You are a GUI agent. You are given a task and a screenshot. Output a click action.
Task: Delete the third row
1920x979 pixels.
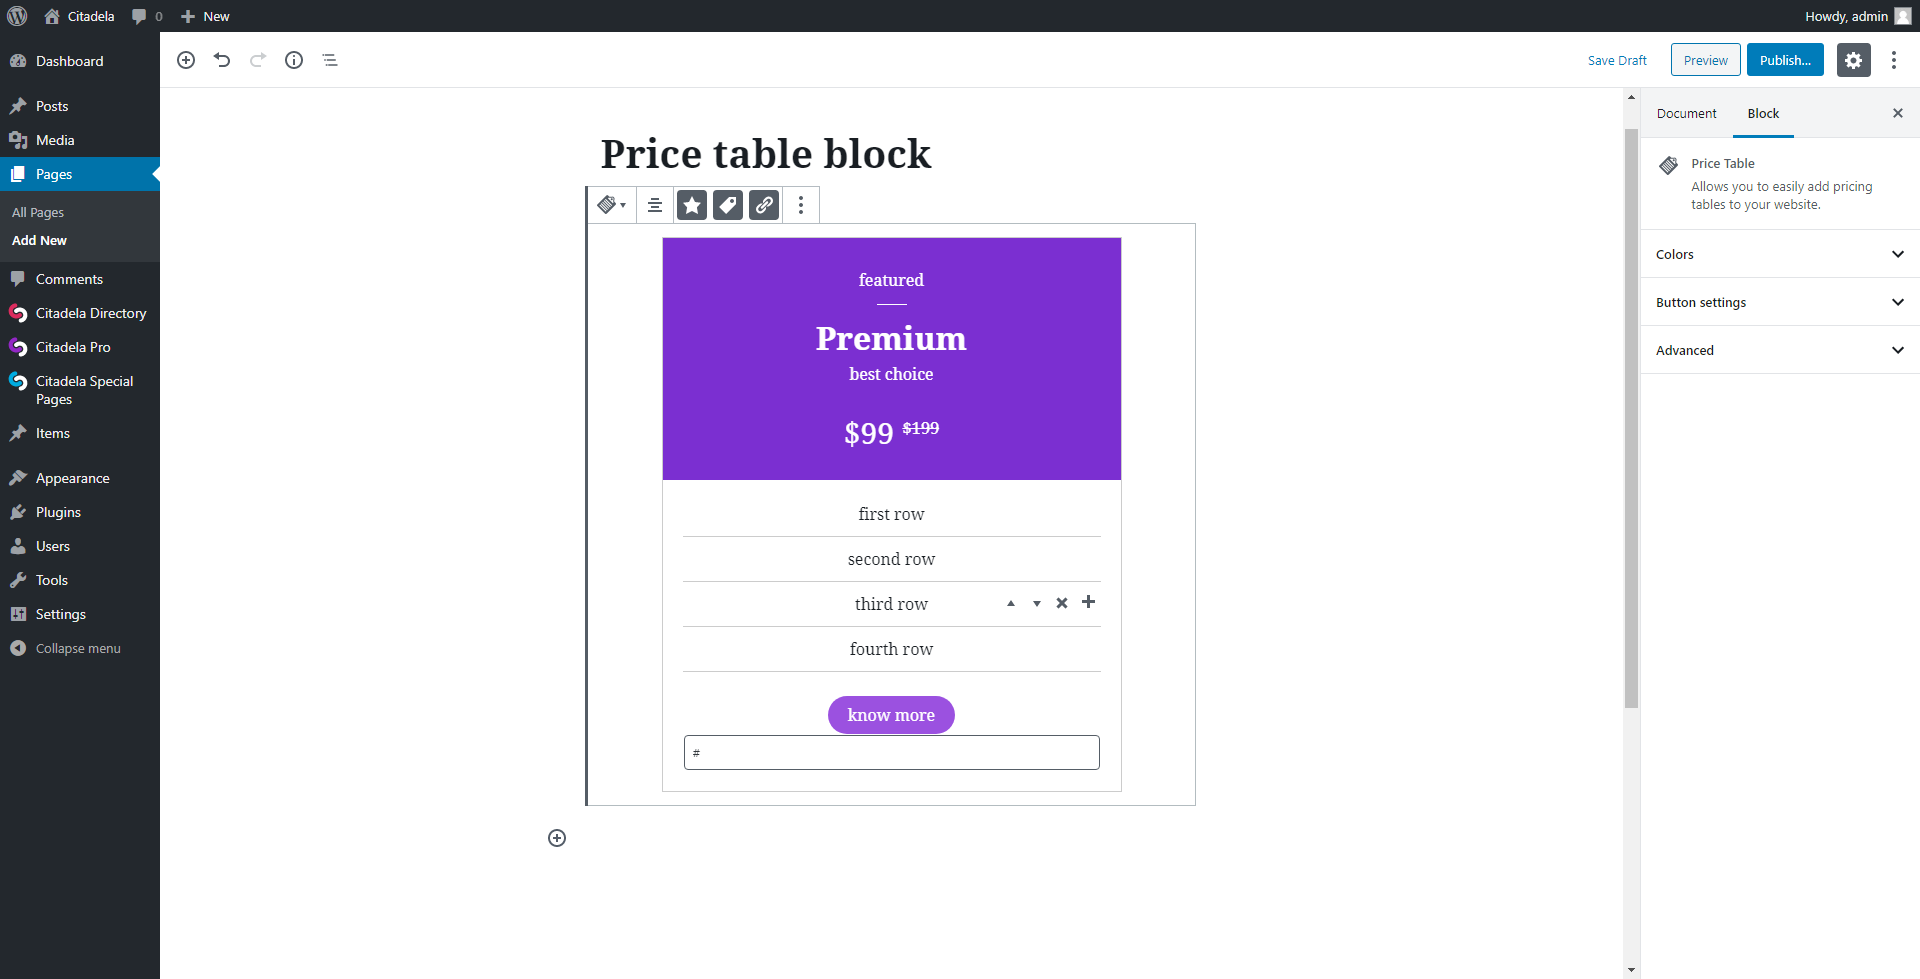tap(1062, 603)
